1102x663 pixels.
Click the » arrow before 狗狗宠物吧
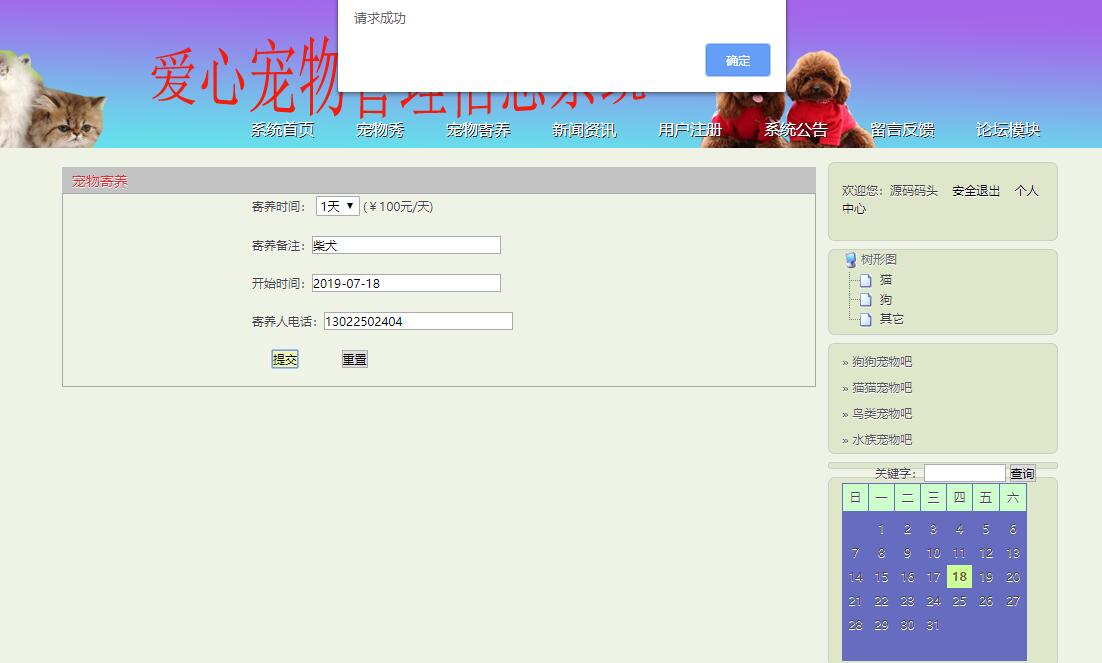click(x=845, y=361)
